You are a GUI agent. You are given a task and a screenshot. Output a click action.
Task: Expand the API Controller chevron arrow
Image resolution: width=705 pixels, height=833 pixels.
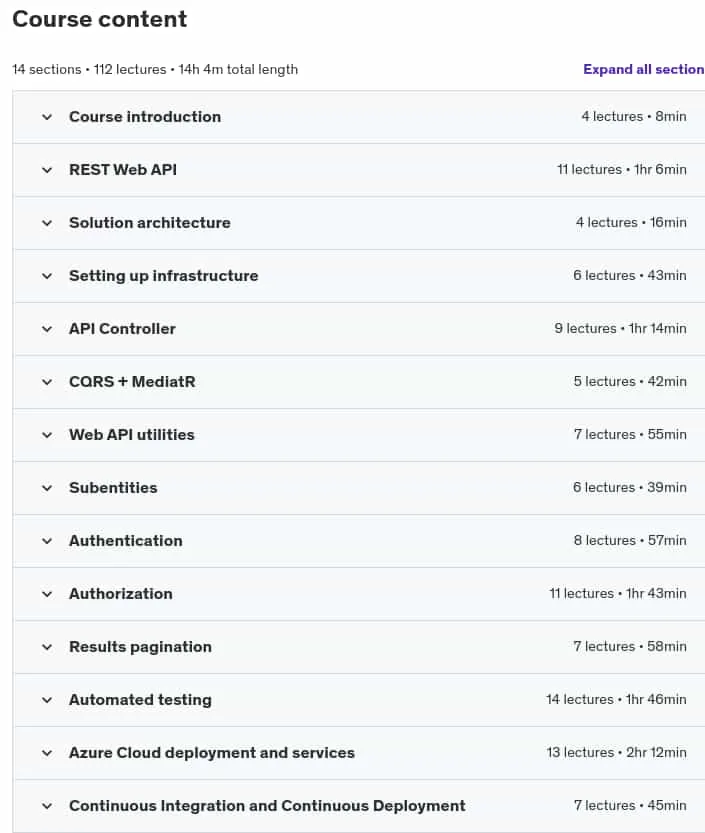tap(47, 329)
